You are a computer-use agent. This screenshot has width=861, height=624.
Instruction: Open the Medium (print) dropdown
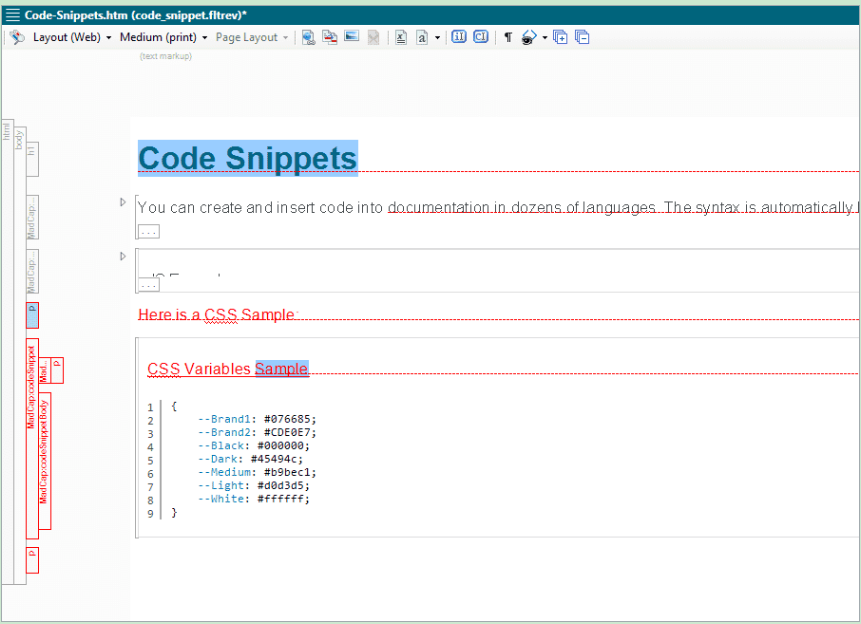click(164, 37)
